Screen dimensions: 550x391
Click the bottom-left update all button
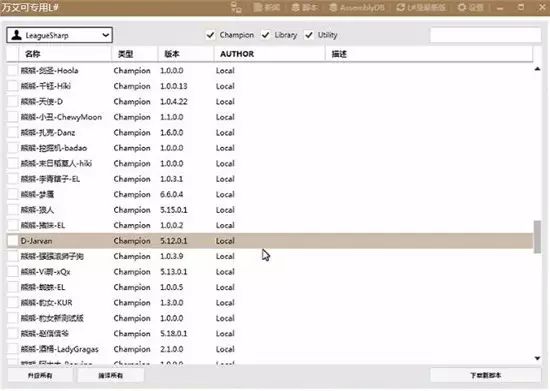pyautogui.click(x=40, y=375)
